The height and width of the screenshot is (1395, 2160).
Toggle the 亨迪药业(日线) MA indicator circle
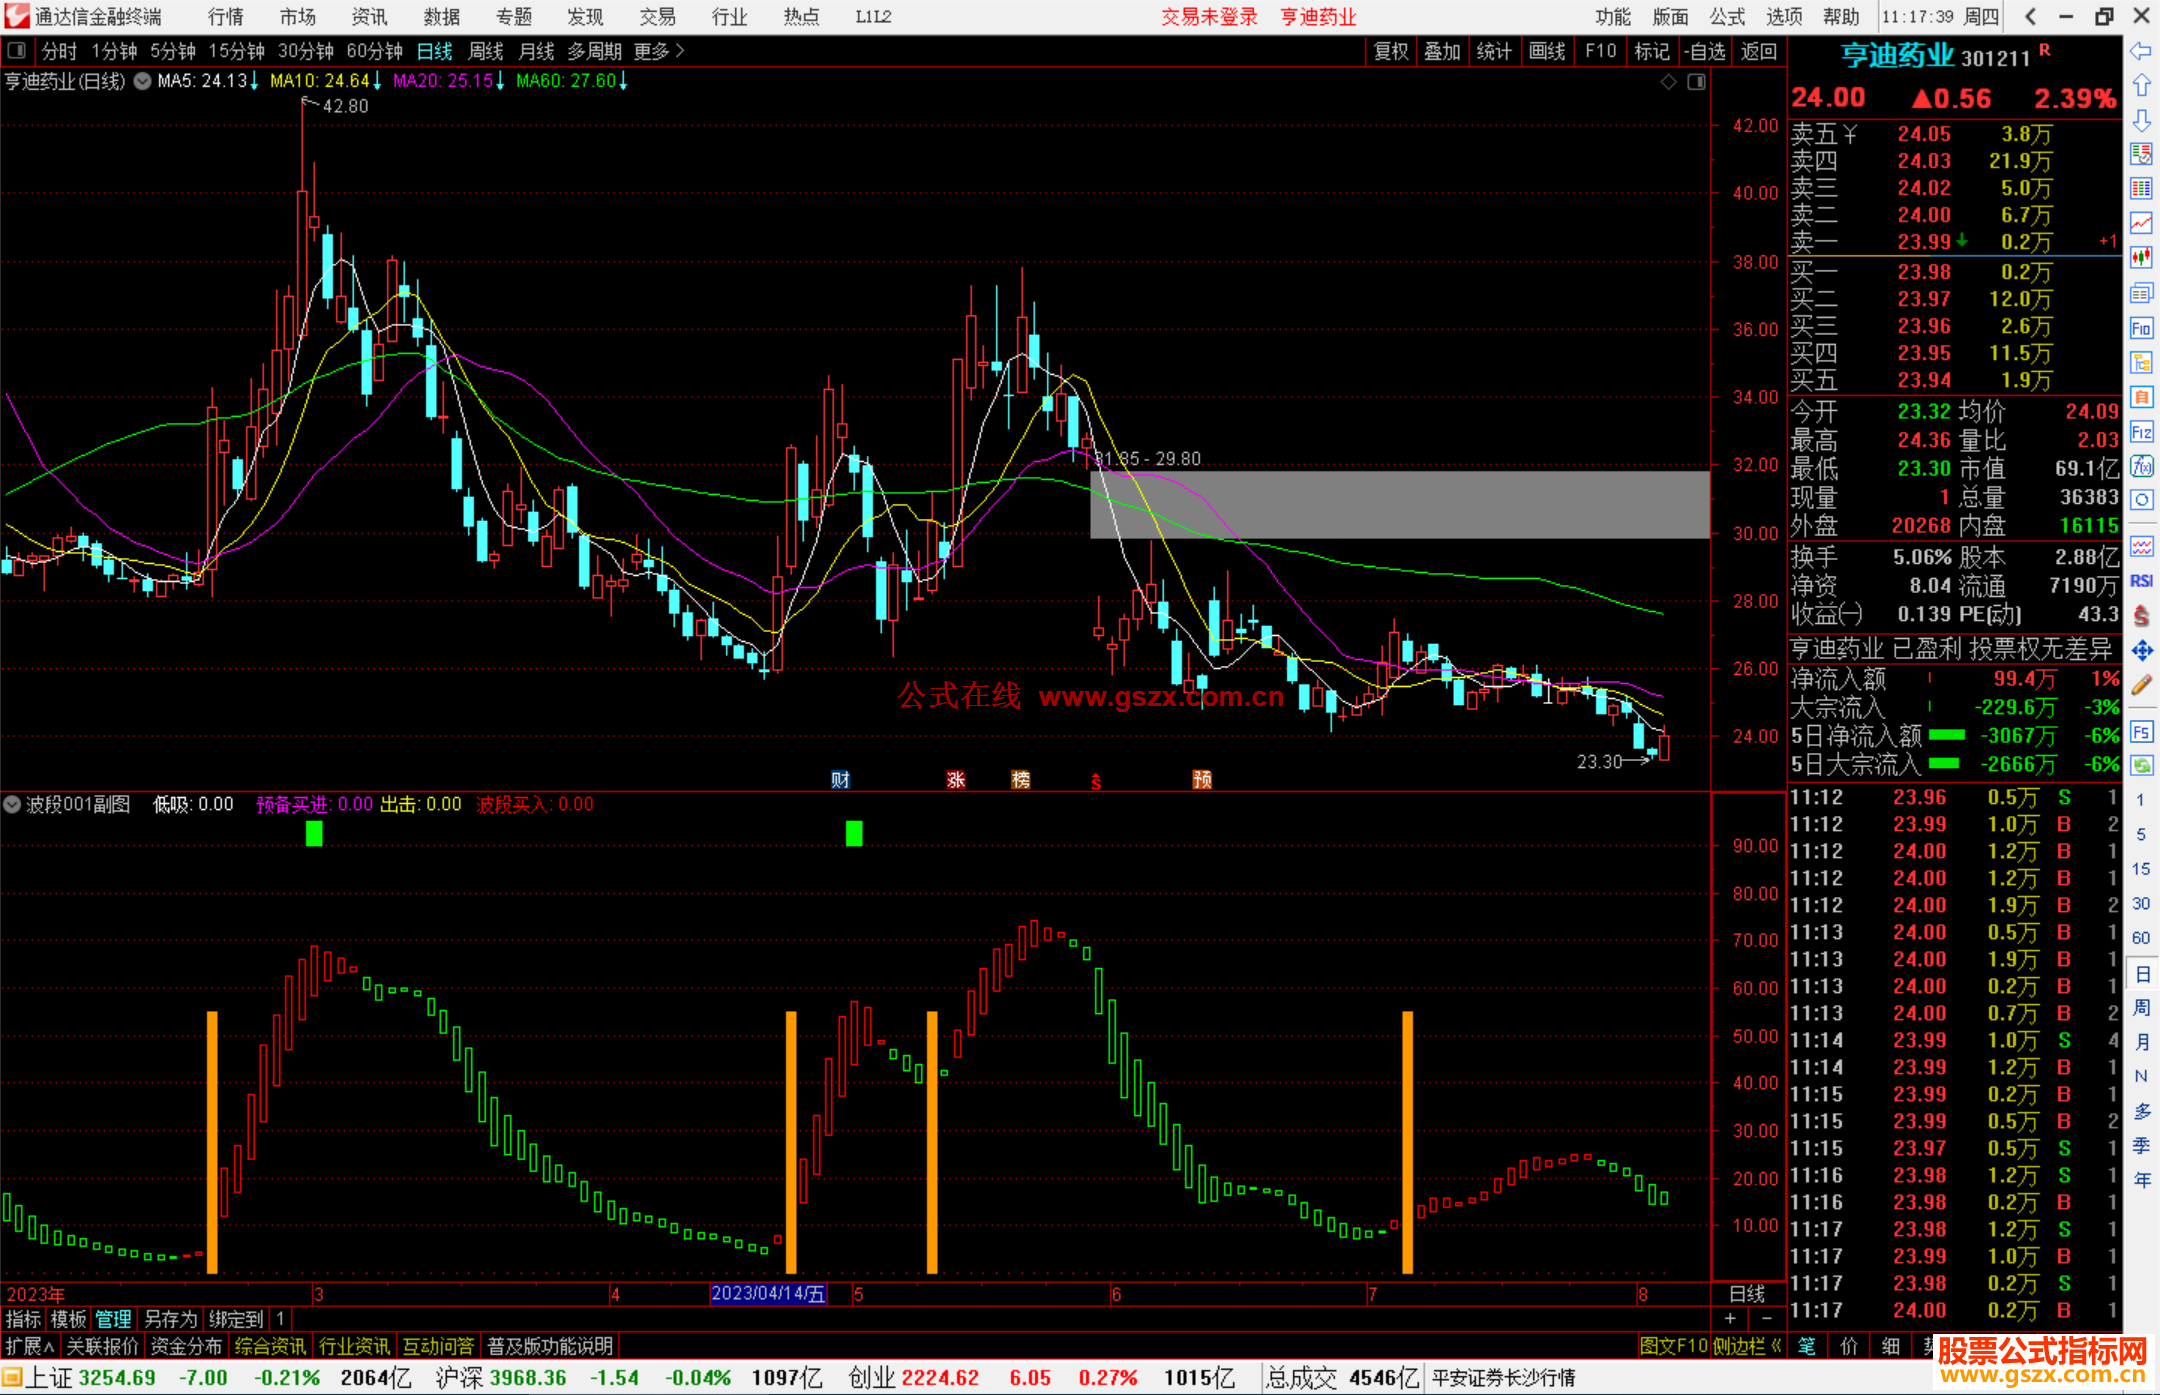[x=142, y=81]
